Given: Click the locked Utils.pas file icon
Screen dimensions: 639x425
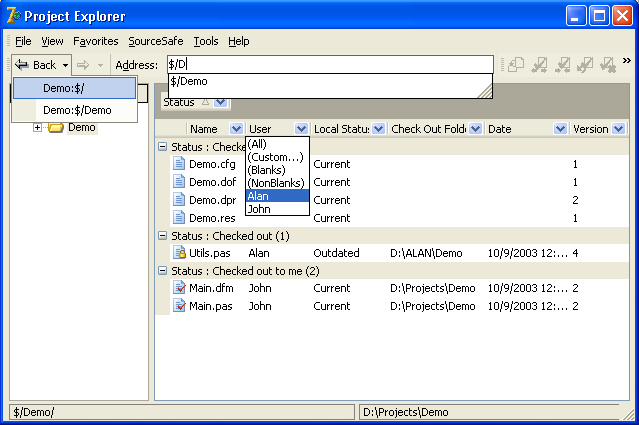Looking at the screenshot, I should point(180,254).
